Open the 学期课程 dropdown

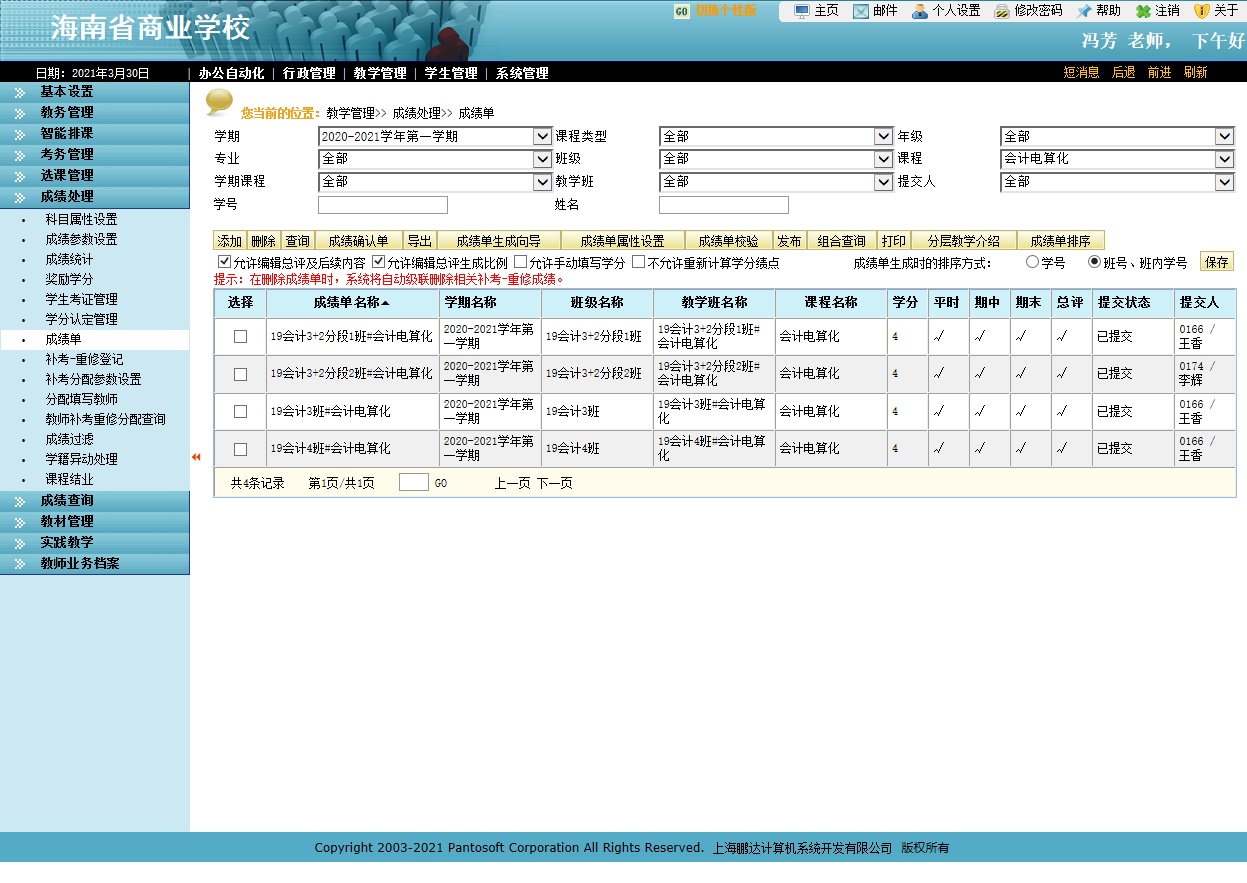click(x=435, y=182)
